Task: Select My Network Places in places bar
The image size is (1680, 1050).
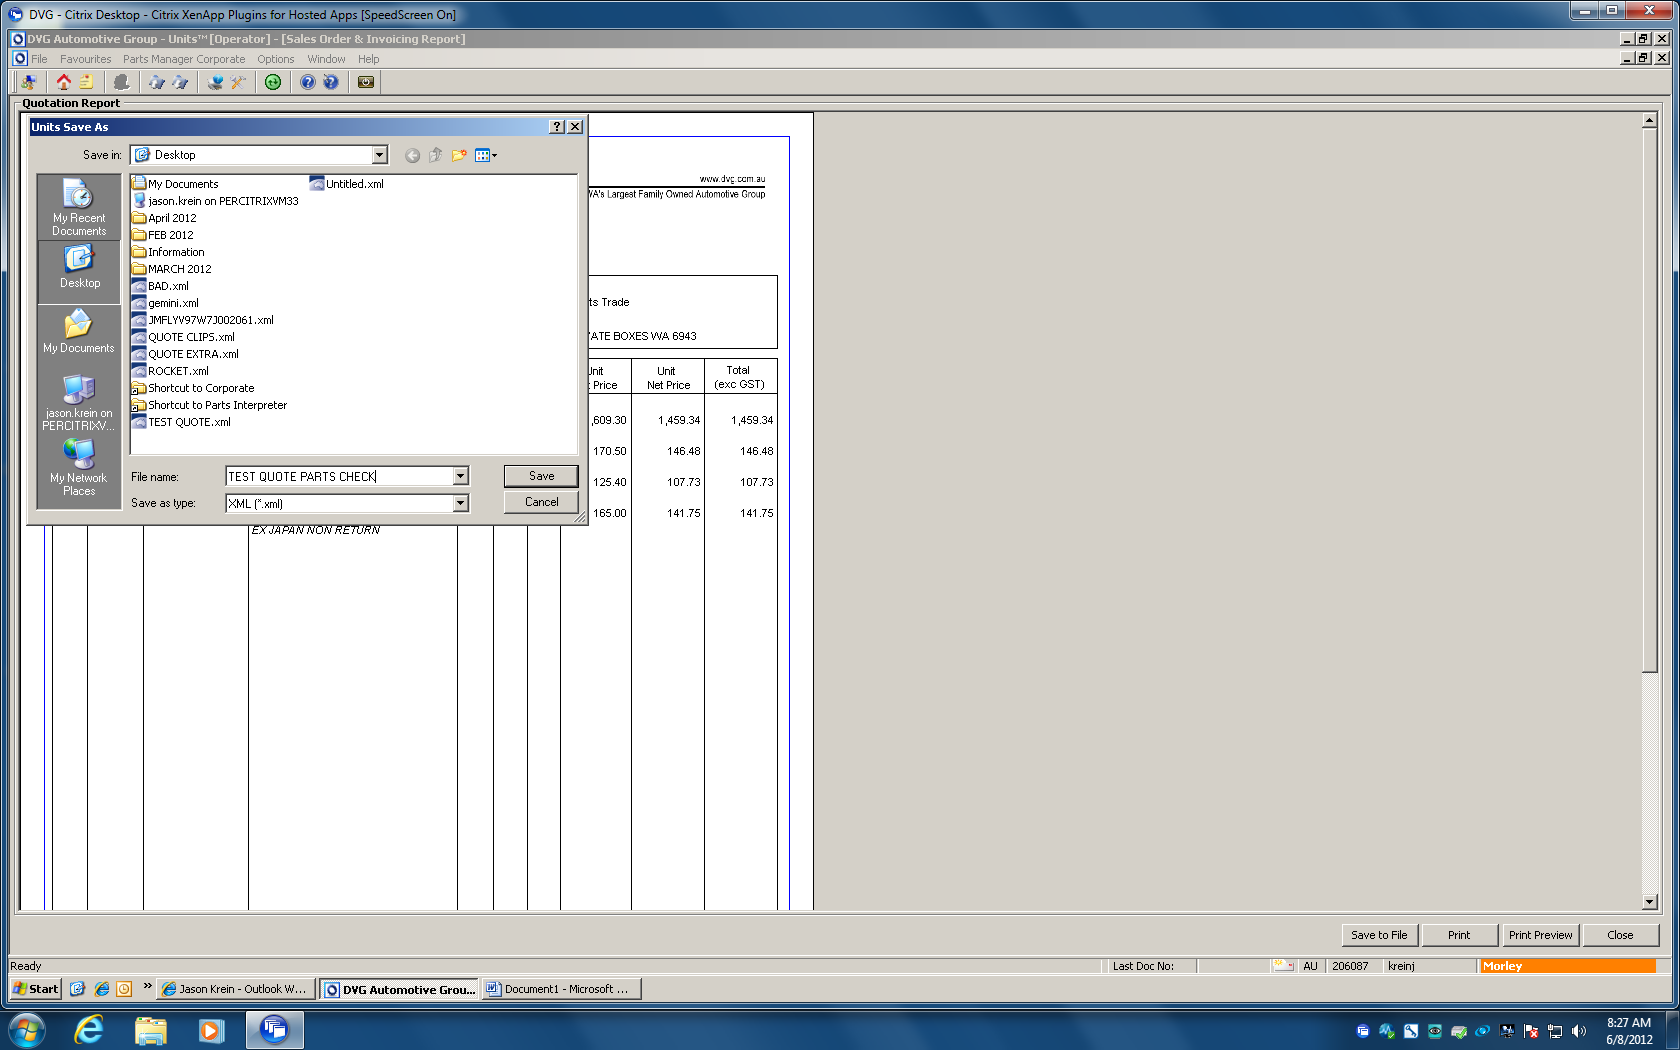Action: click(x=79, y=468)
